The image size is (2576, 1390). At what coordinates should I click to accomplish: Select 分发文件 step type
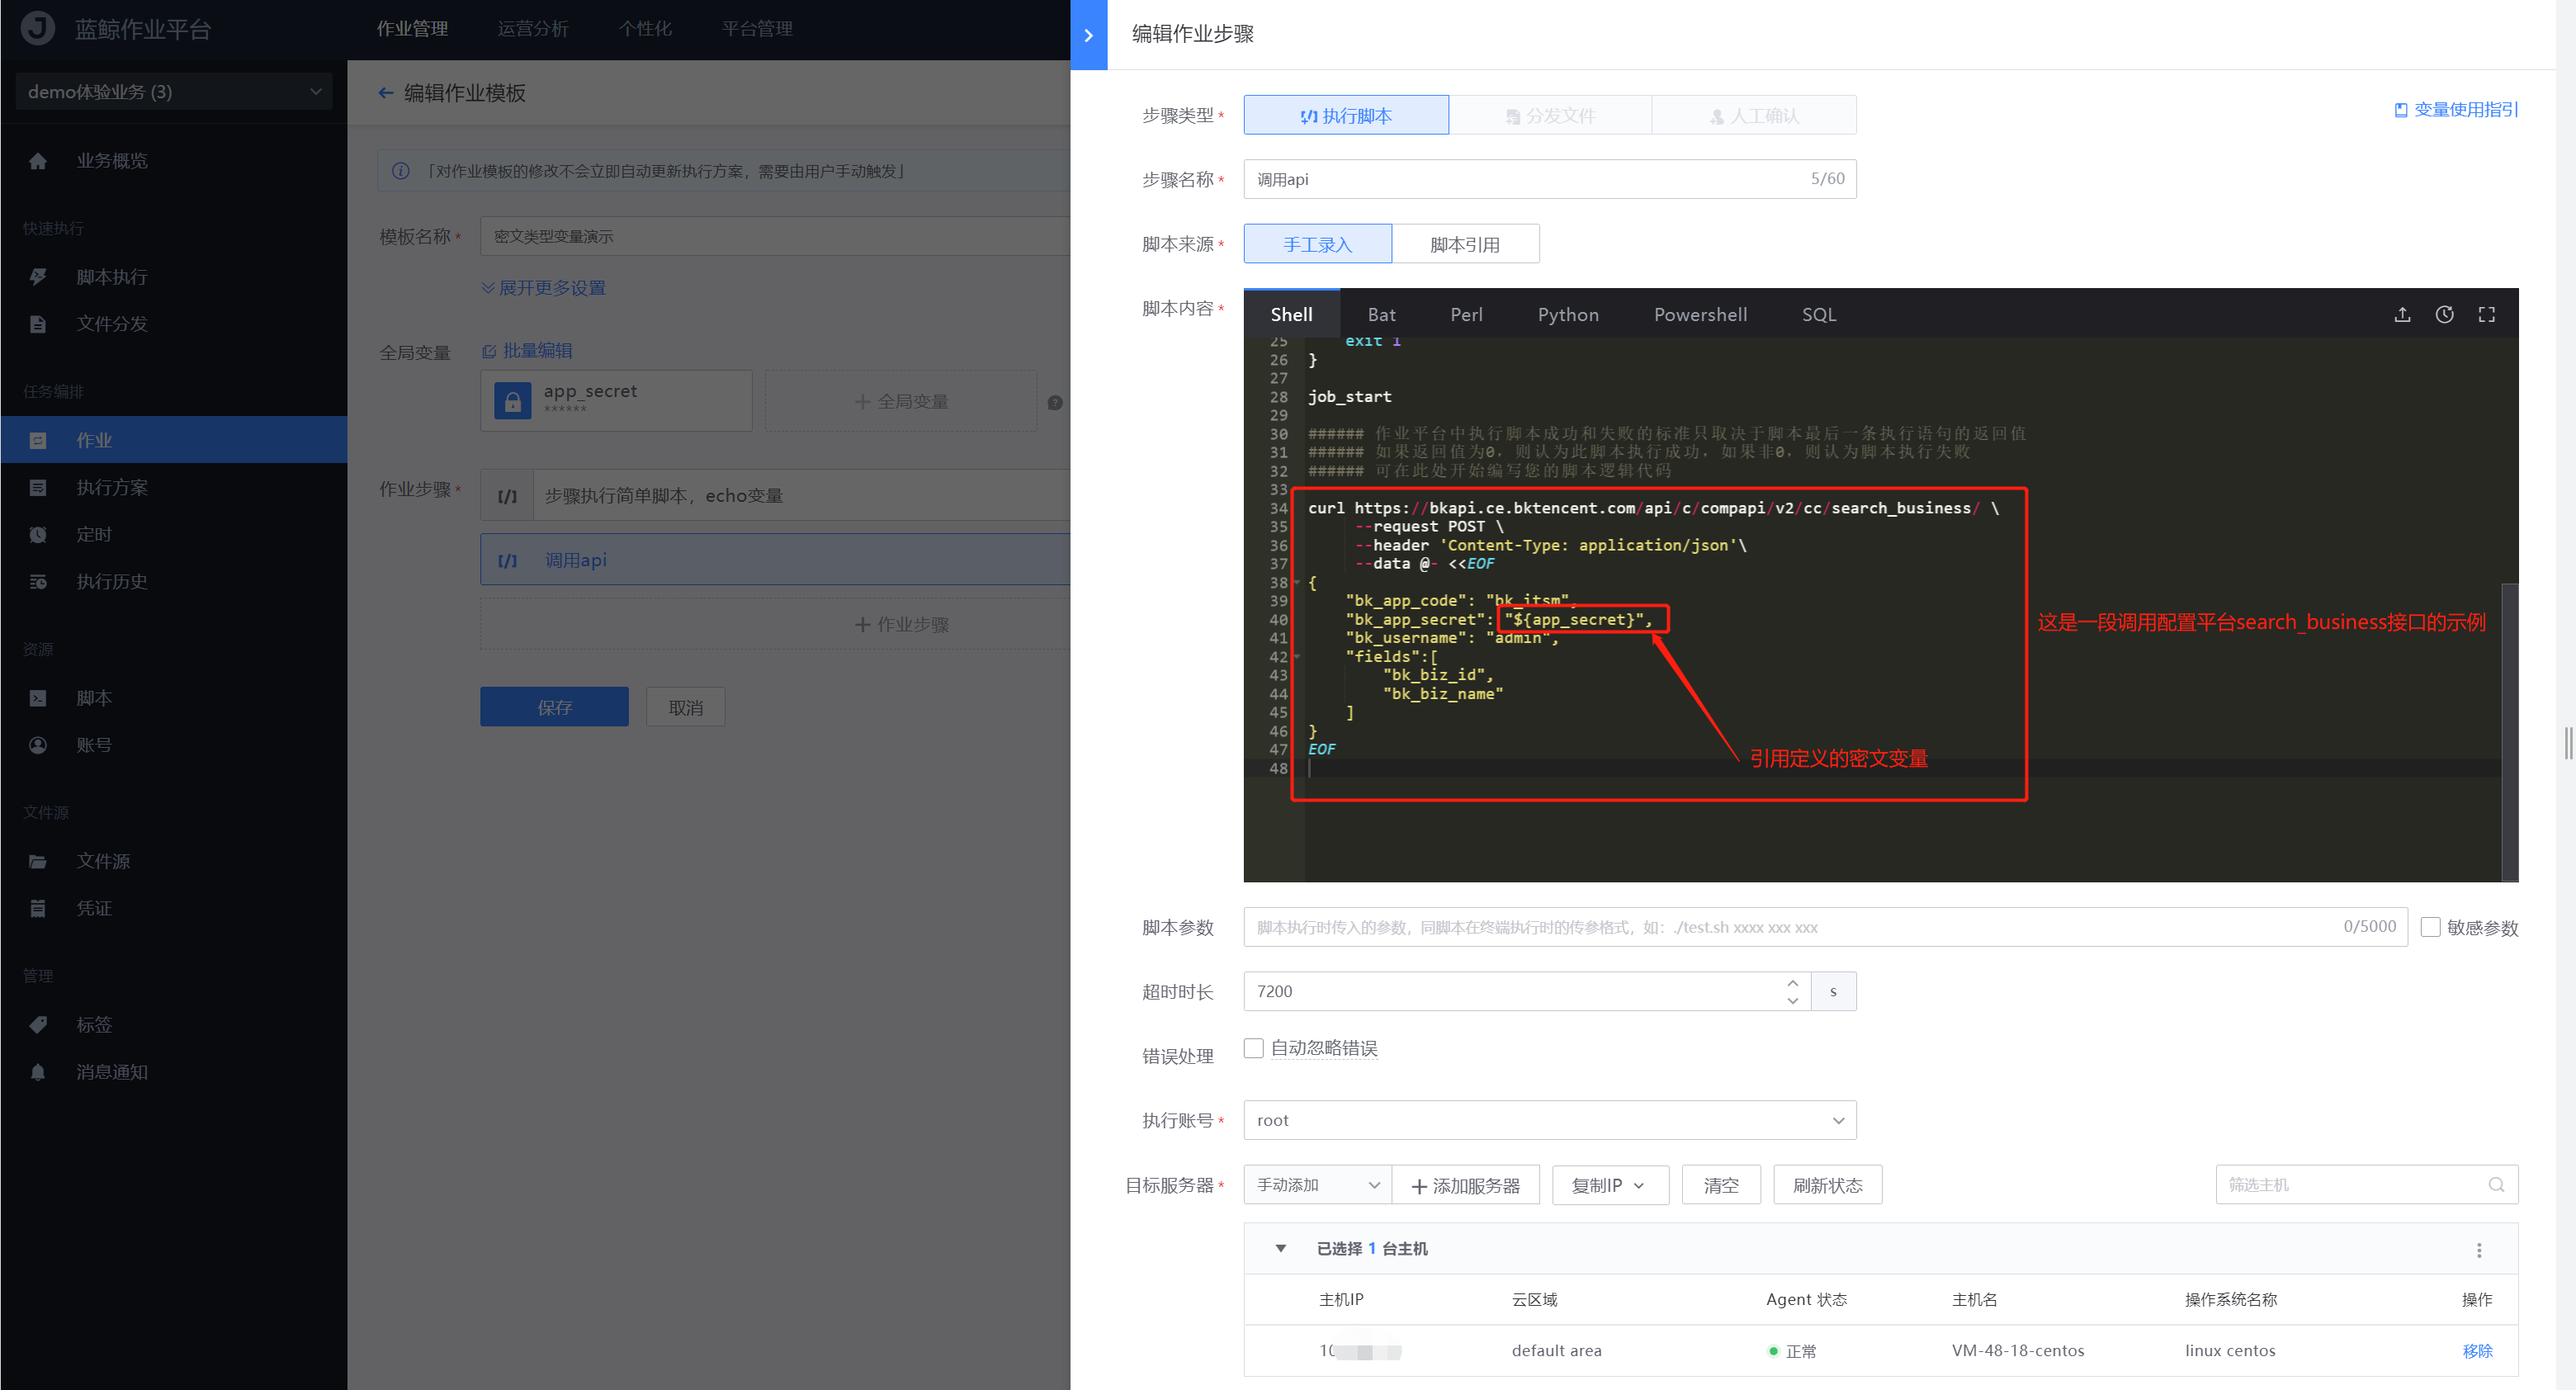(1550, 115)
